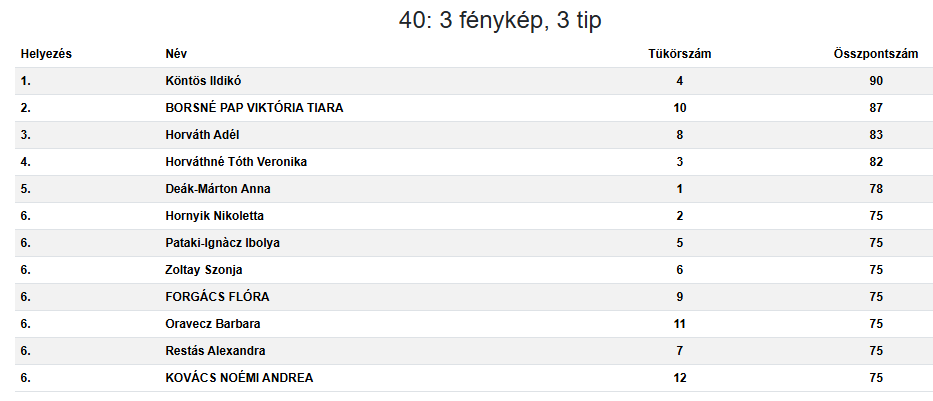Image resolution: width=933 pixels, height=401 pixels.
Task: Select BORSNÉ PAP VIKTÓRIA TIARA name
Action: tap(254, 108)
